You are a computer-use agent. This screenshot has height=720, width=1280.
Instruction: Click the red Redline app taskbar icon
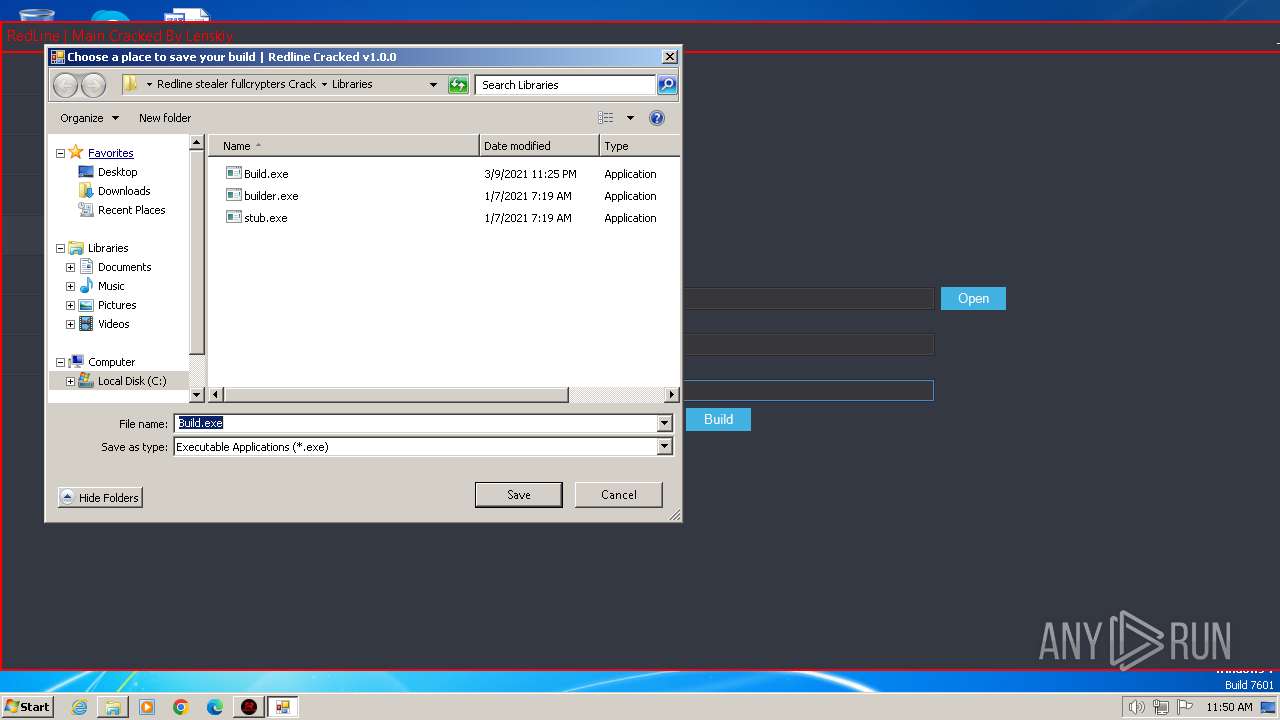click(249, 707)
